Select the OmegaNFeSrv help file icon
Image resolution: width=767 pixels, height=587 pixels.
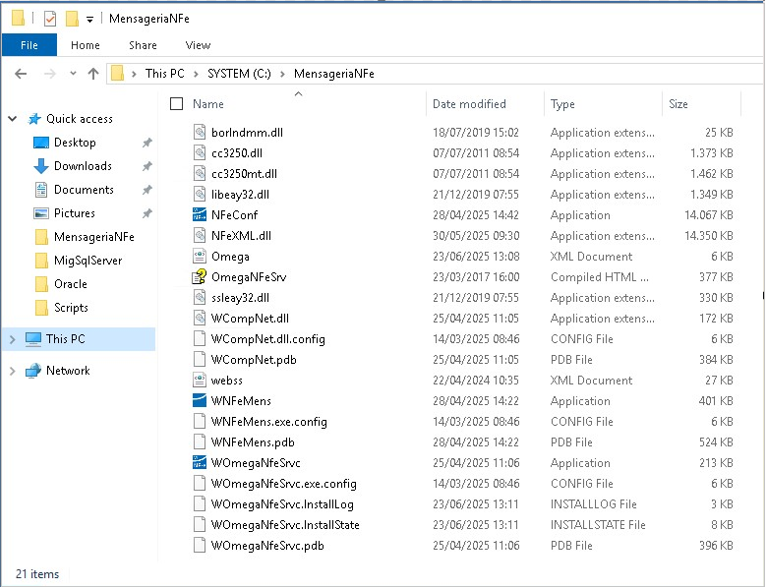coord(199,277)
